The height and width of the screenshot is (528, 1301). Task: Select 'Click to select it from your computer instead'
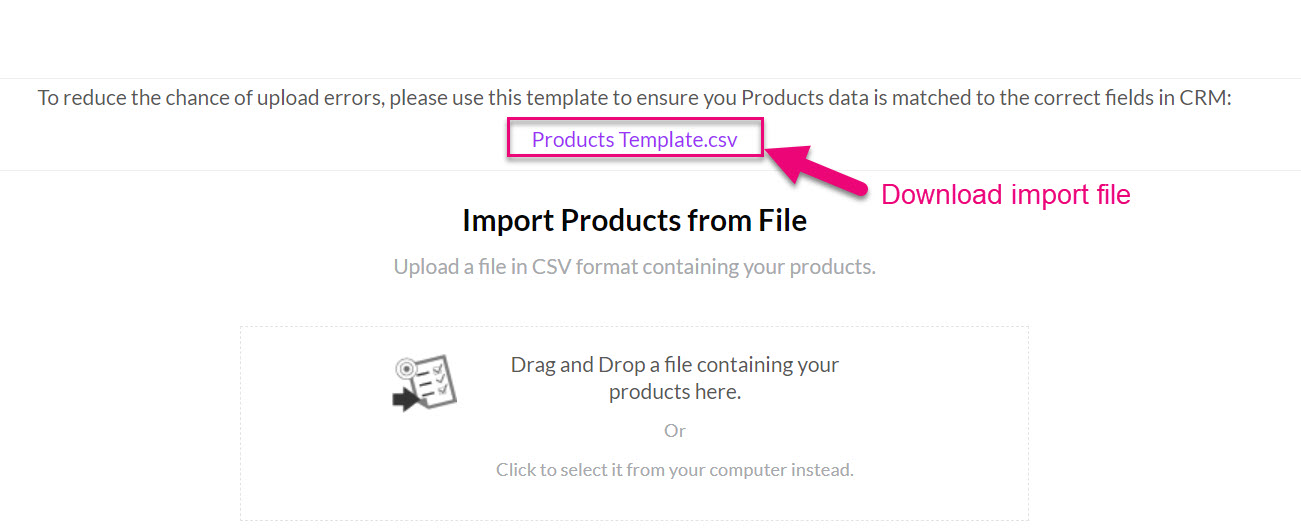(675, 469)
